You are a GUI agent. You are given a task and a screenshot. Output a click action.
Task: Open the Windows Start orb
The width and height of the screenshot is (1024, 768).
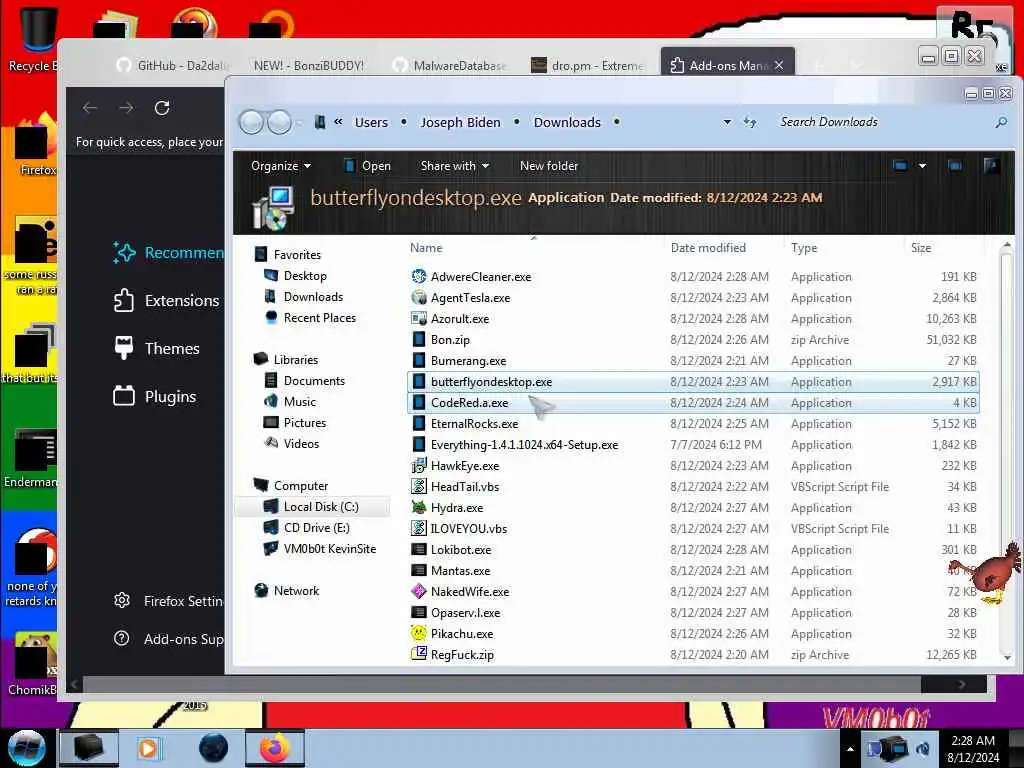[x=27, y=748]
